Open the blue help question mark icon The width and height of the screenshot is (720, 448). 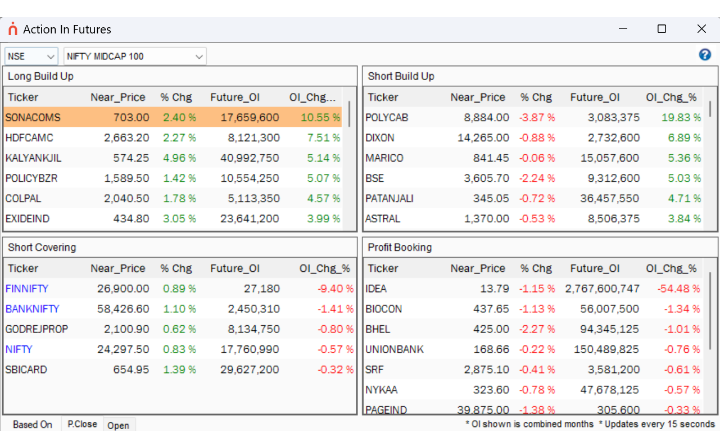click(704, 55)
